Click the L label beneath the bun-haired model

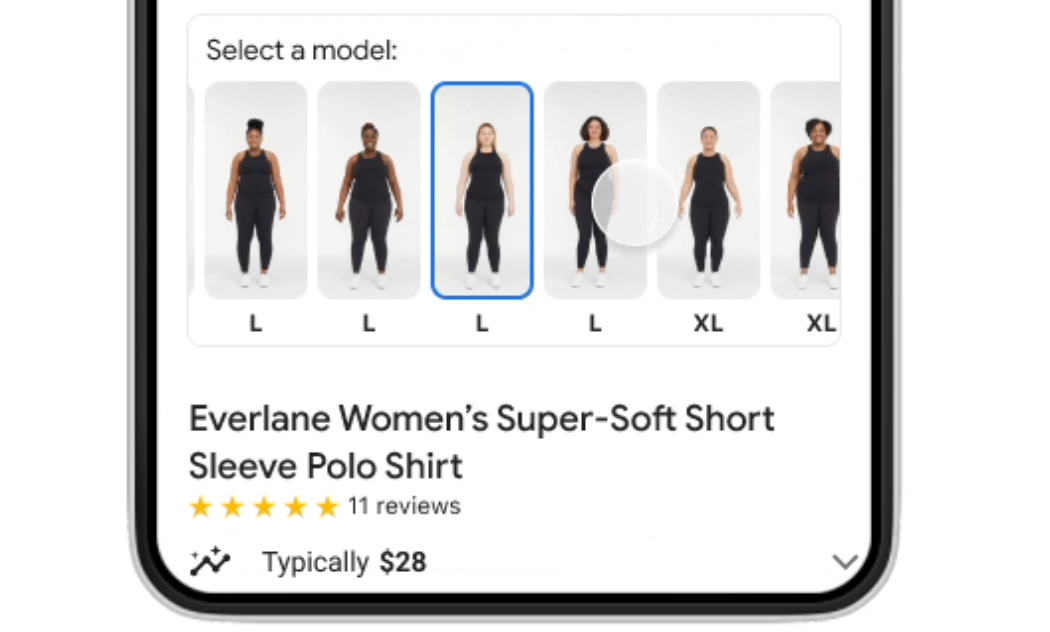[256, 323]
